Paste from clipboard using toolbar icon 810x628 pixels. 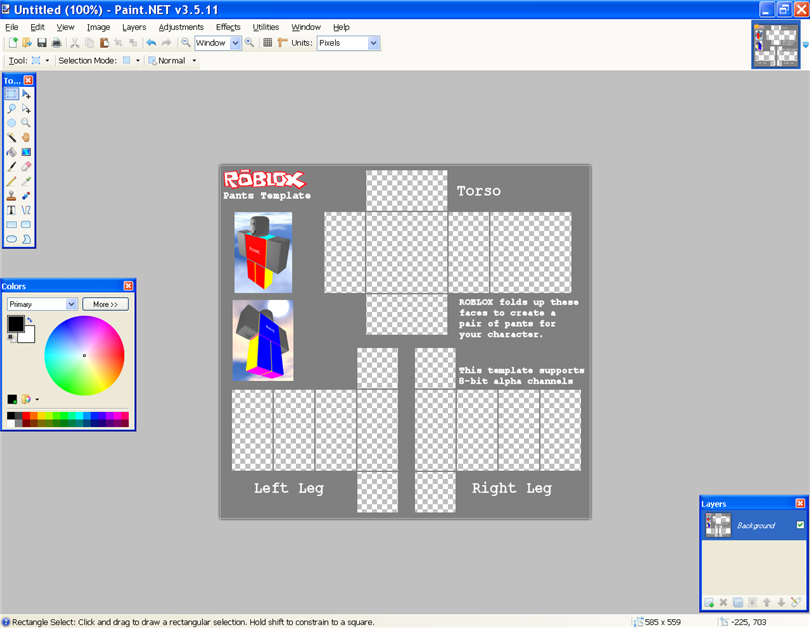[104, 43]
